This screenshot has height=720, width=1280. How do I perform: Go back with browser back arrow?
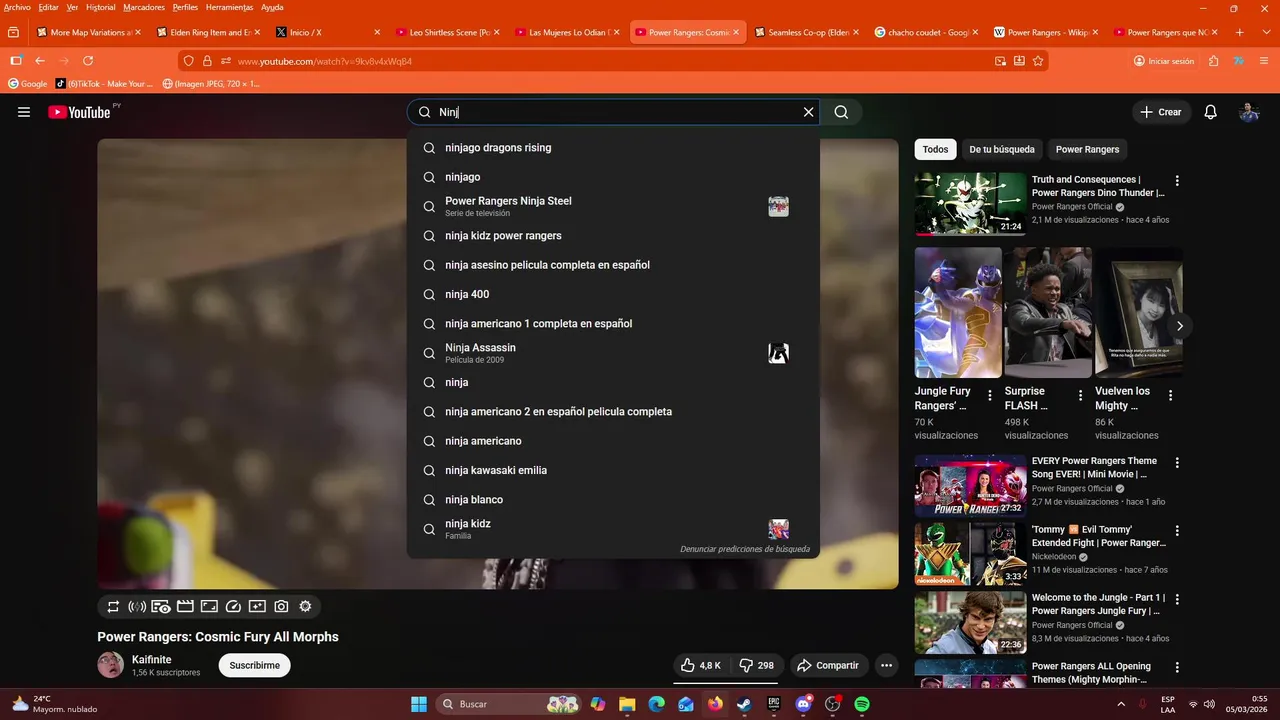pyautogui.click(x=40, y=61)
